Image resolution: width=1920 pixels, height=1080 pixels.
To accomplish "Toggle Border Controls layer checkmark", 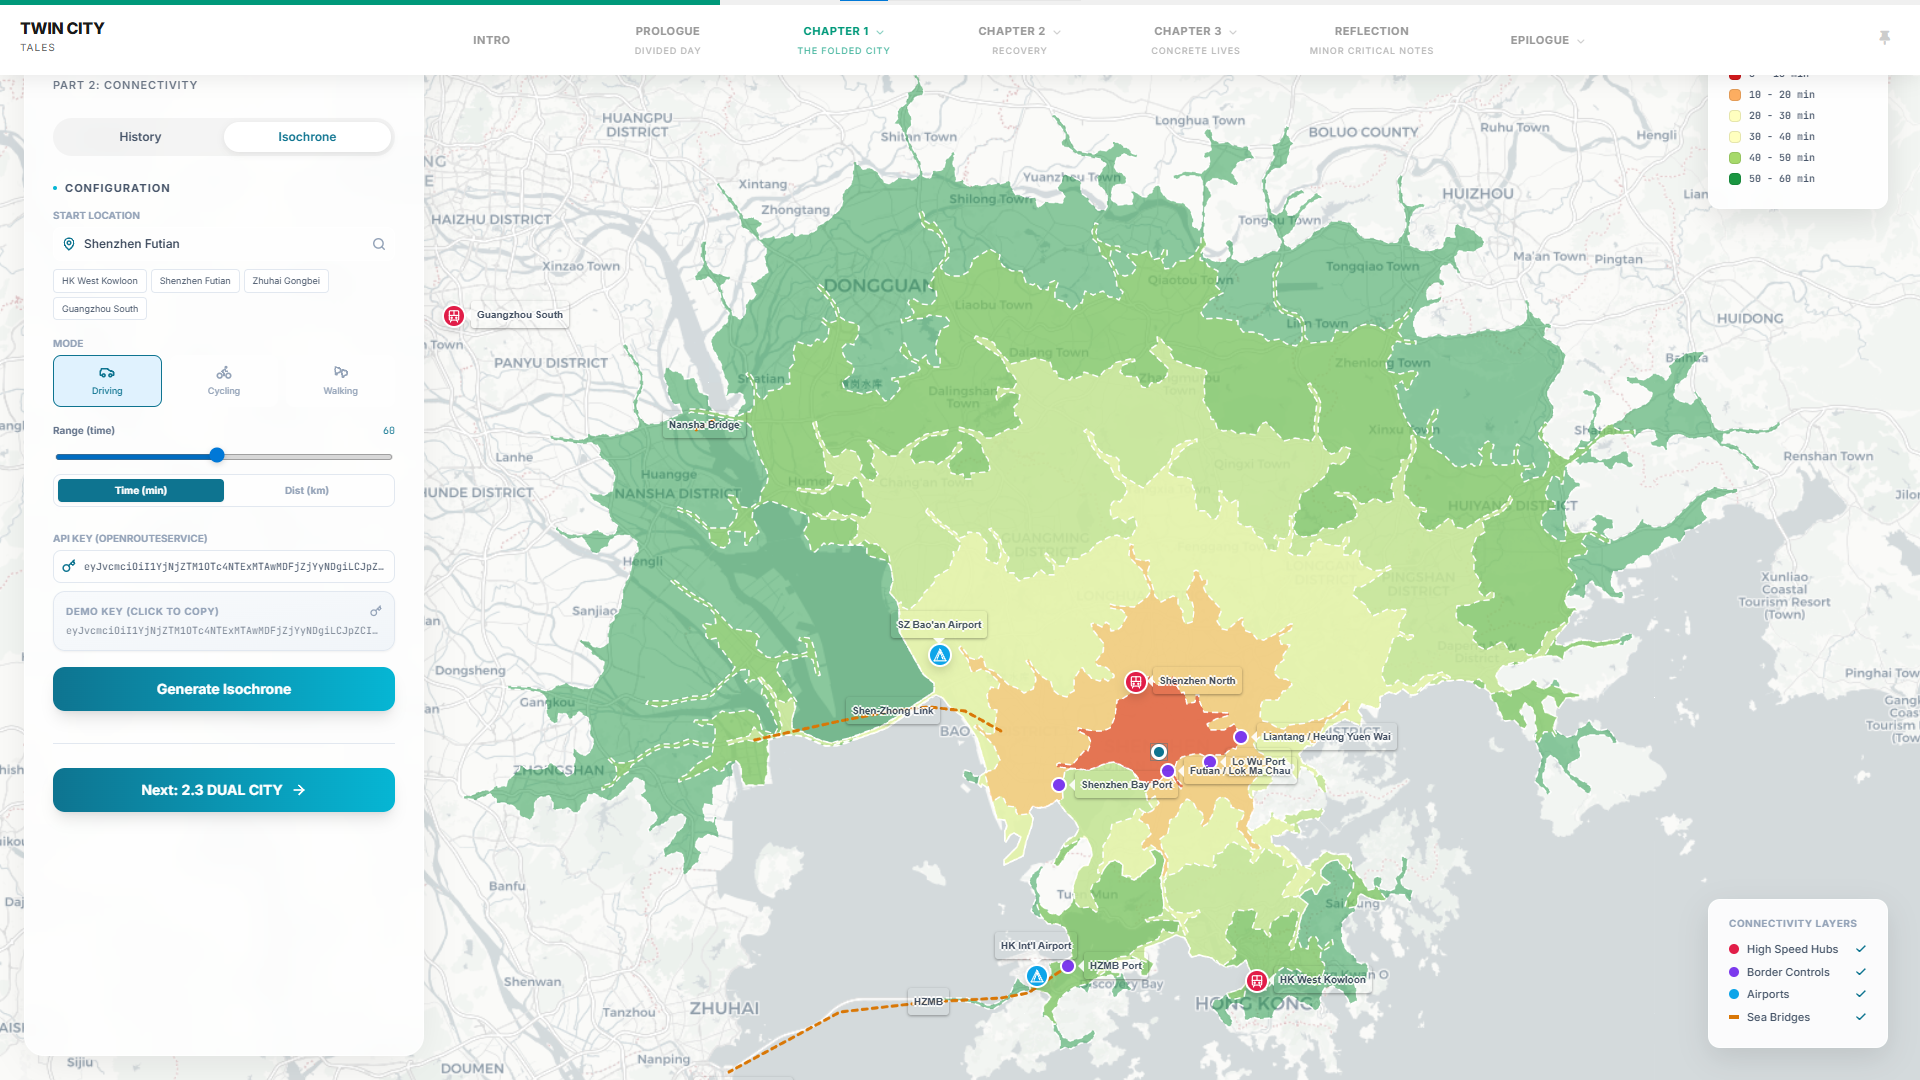I will [1861, 972].
